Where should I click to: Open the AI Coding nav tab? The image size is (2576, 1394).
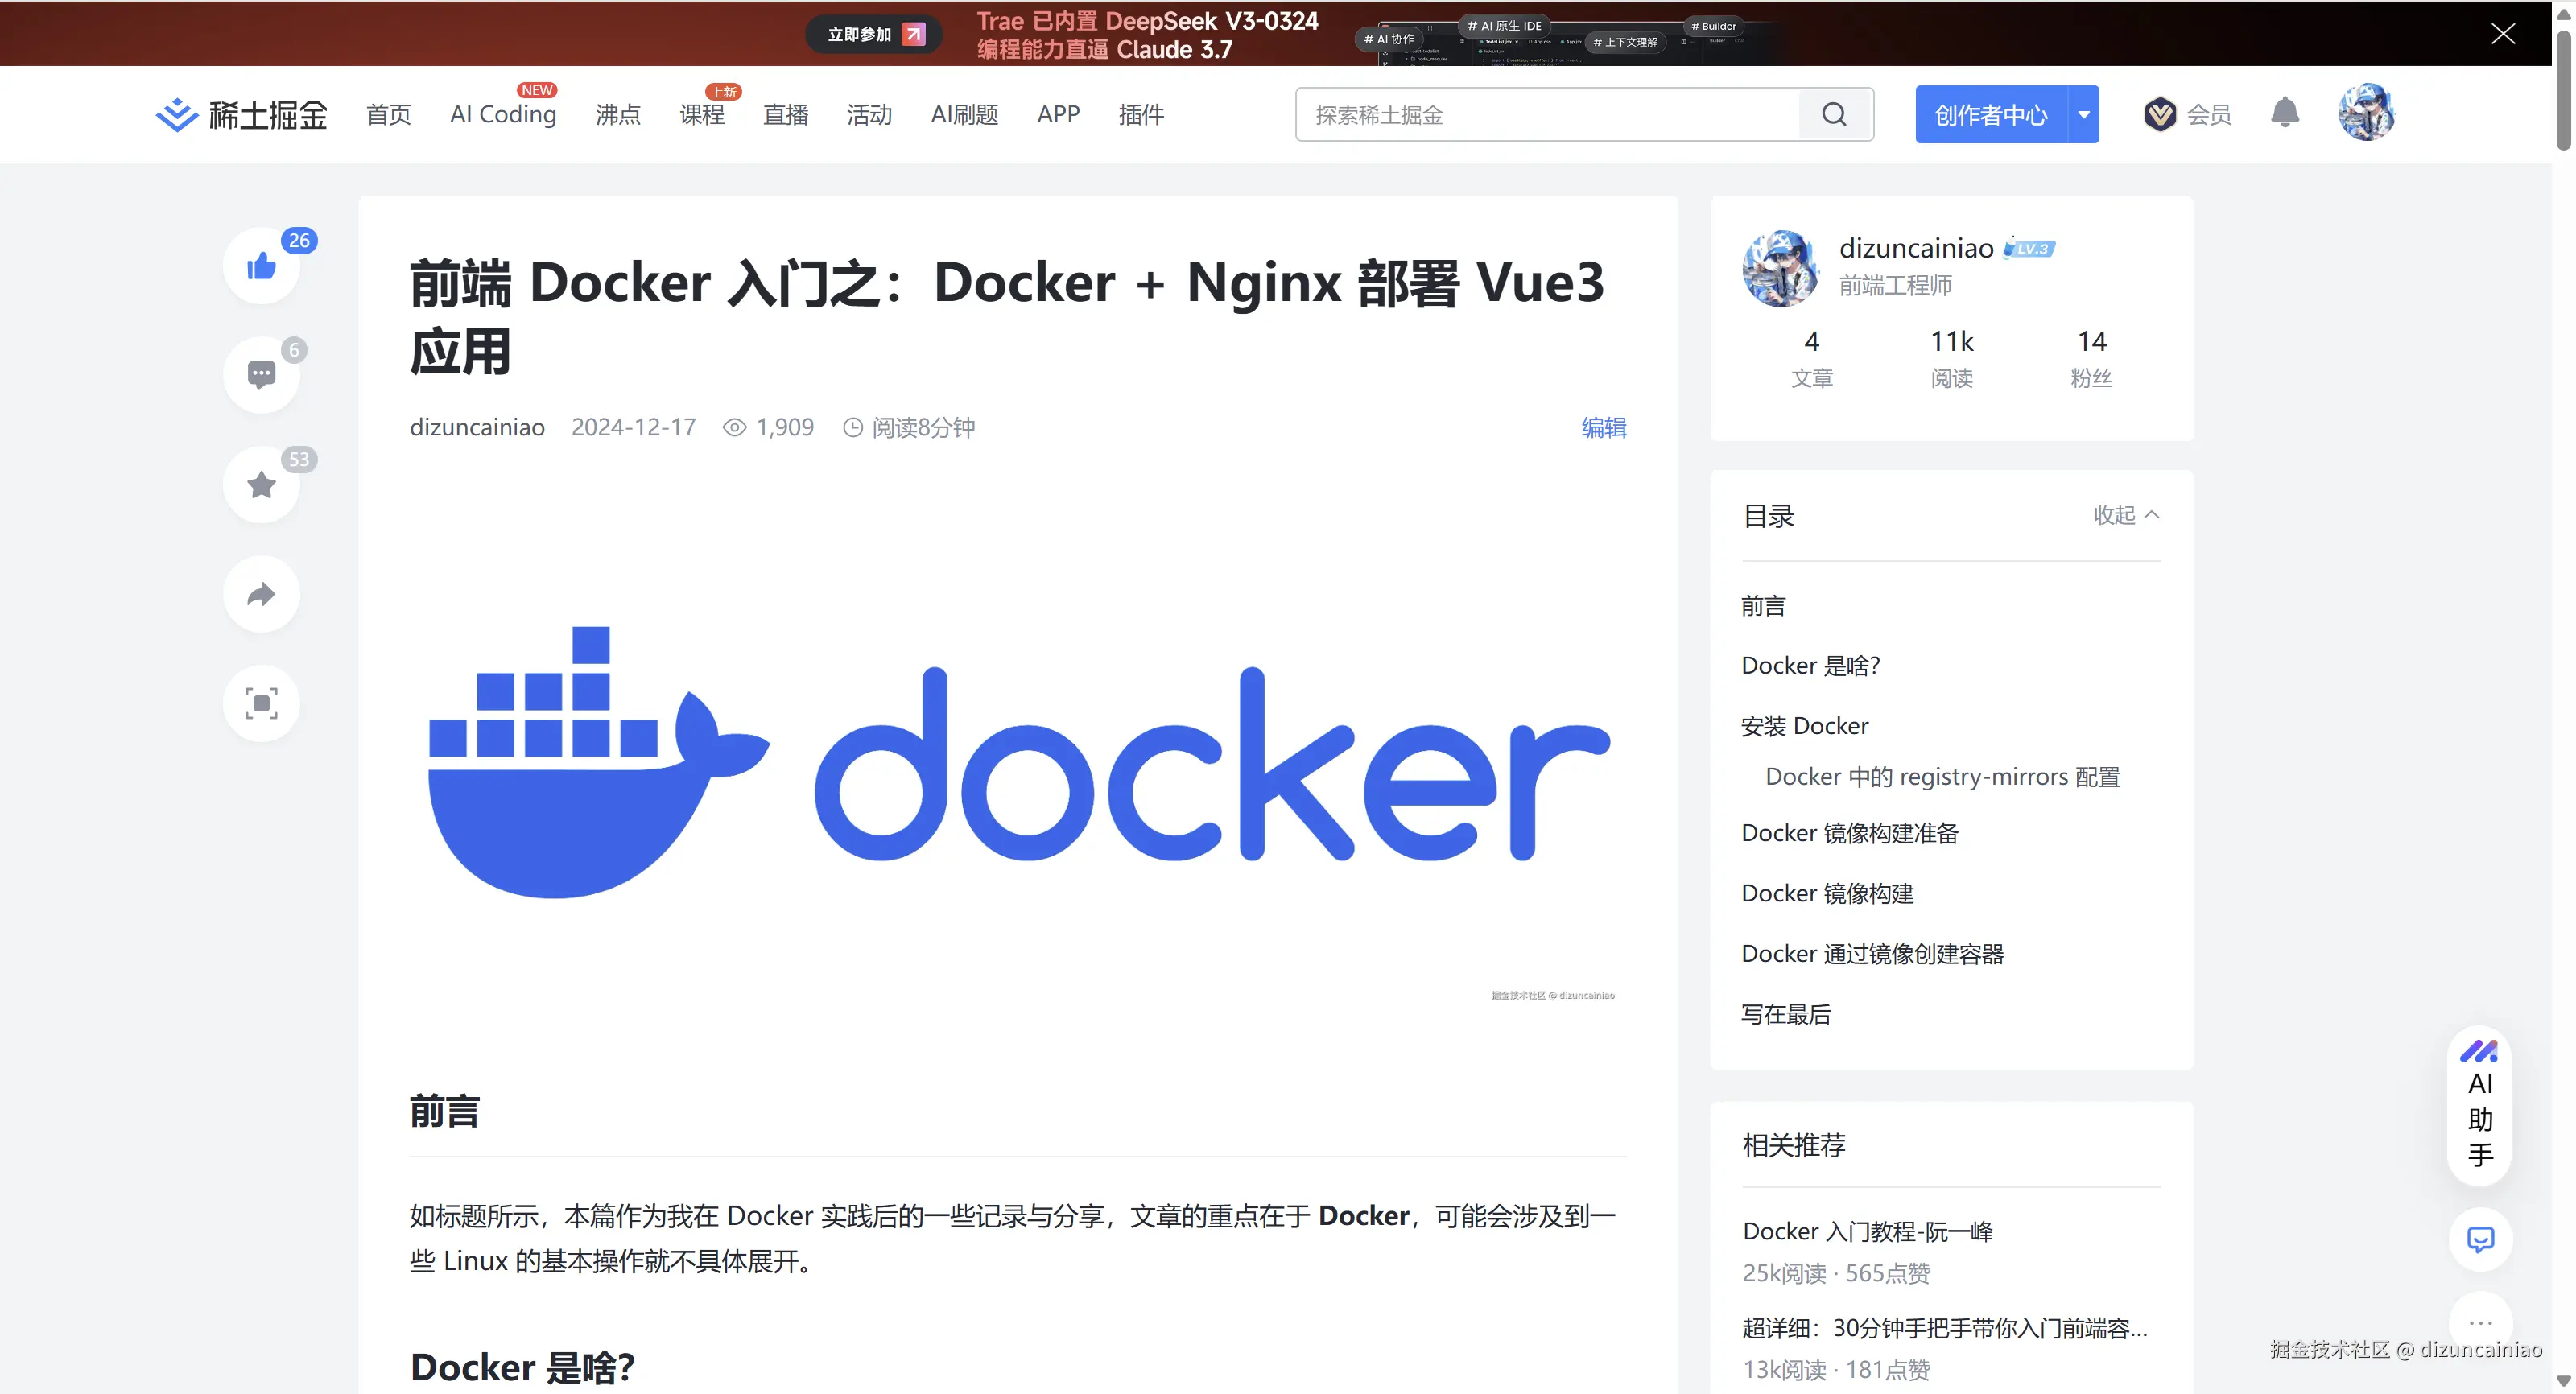pos(503,115)
